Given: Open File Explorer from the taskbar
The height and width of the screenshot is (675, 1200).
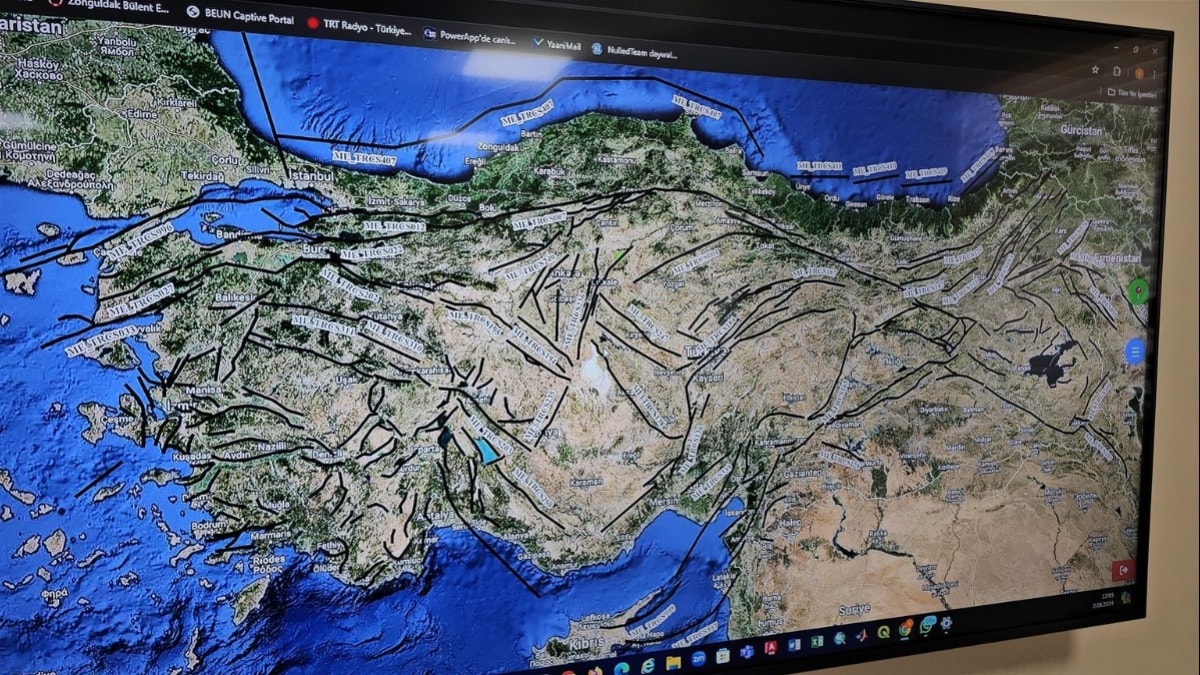Looking at the screenshot, I should (673, 662).
